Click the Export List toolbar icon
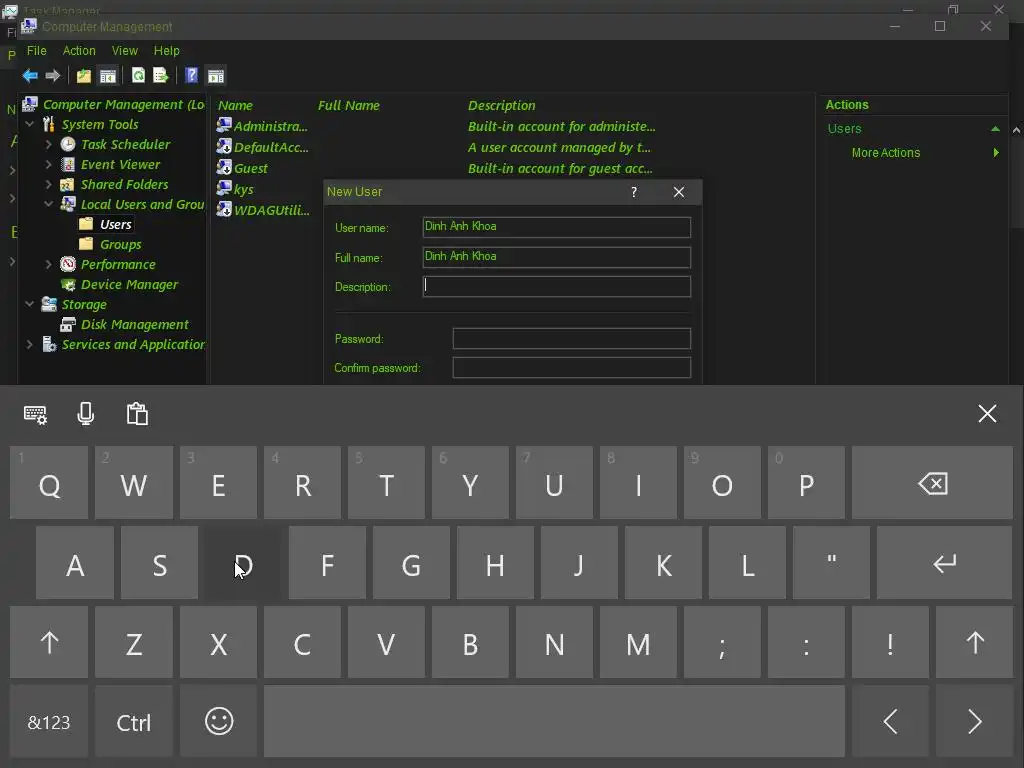This screenshot has height=768, width=1024. [x=161, y=76]
